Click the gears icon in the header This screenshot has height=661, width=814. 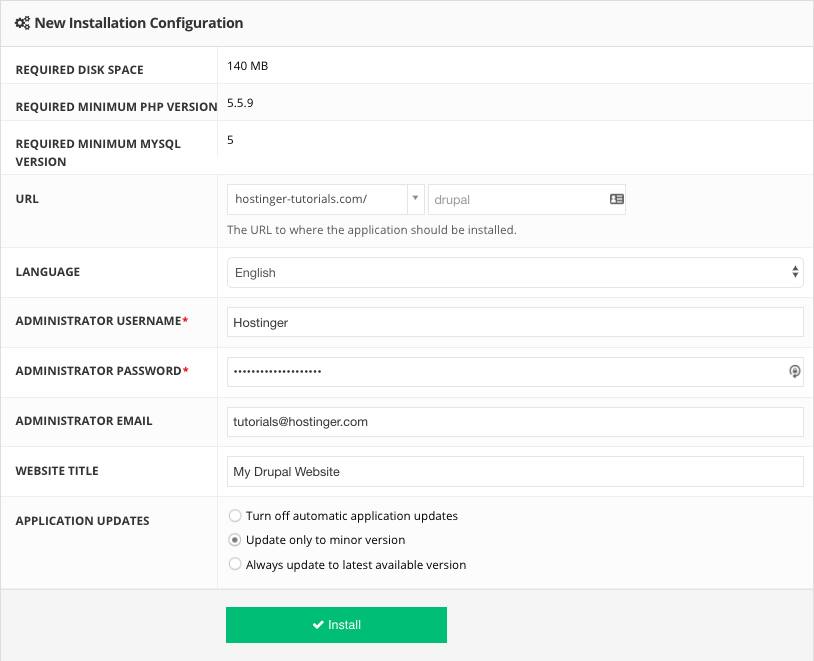point(22,22)
